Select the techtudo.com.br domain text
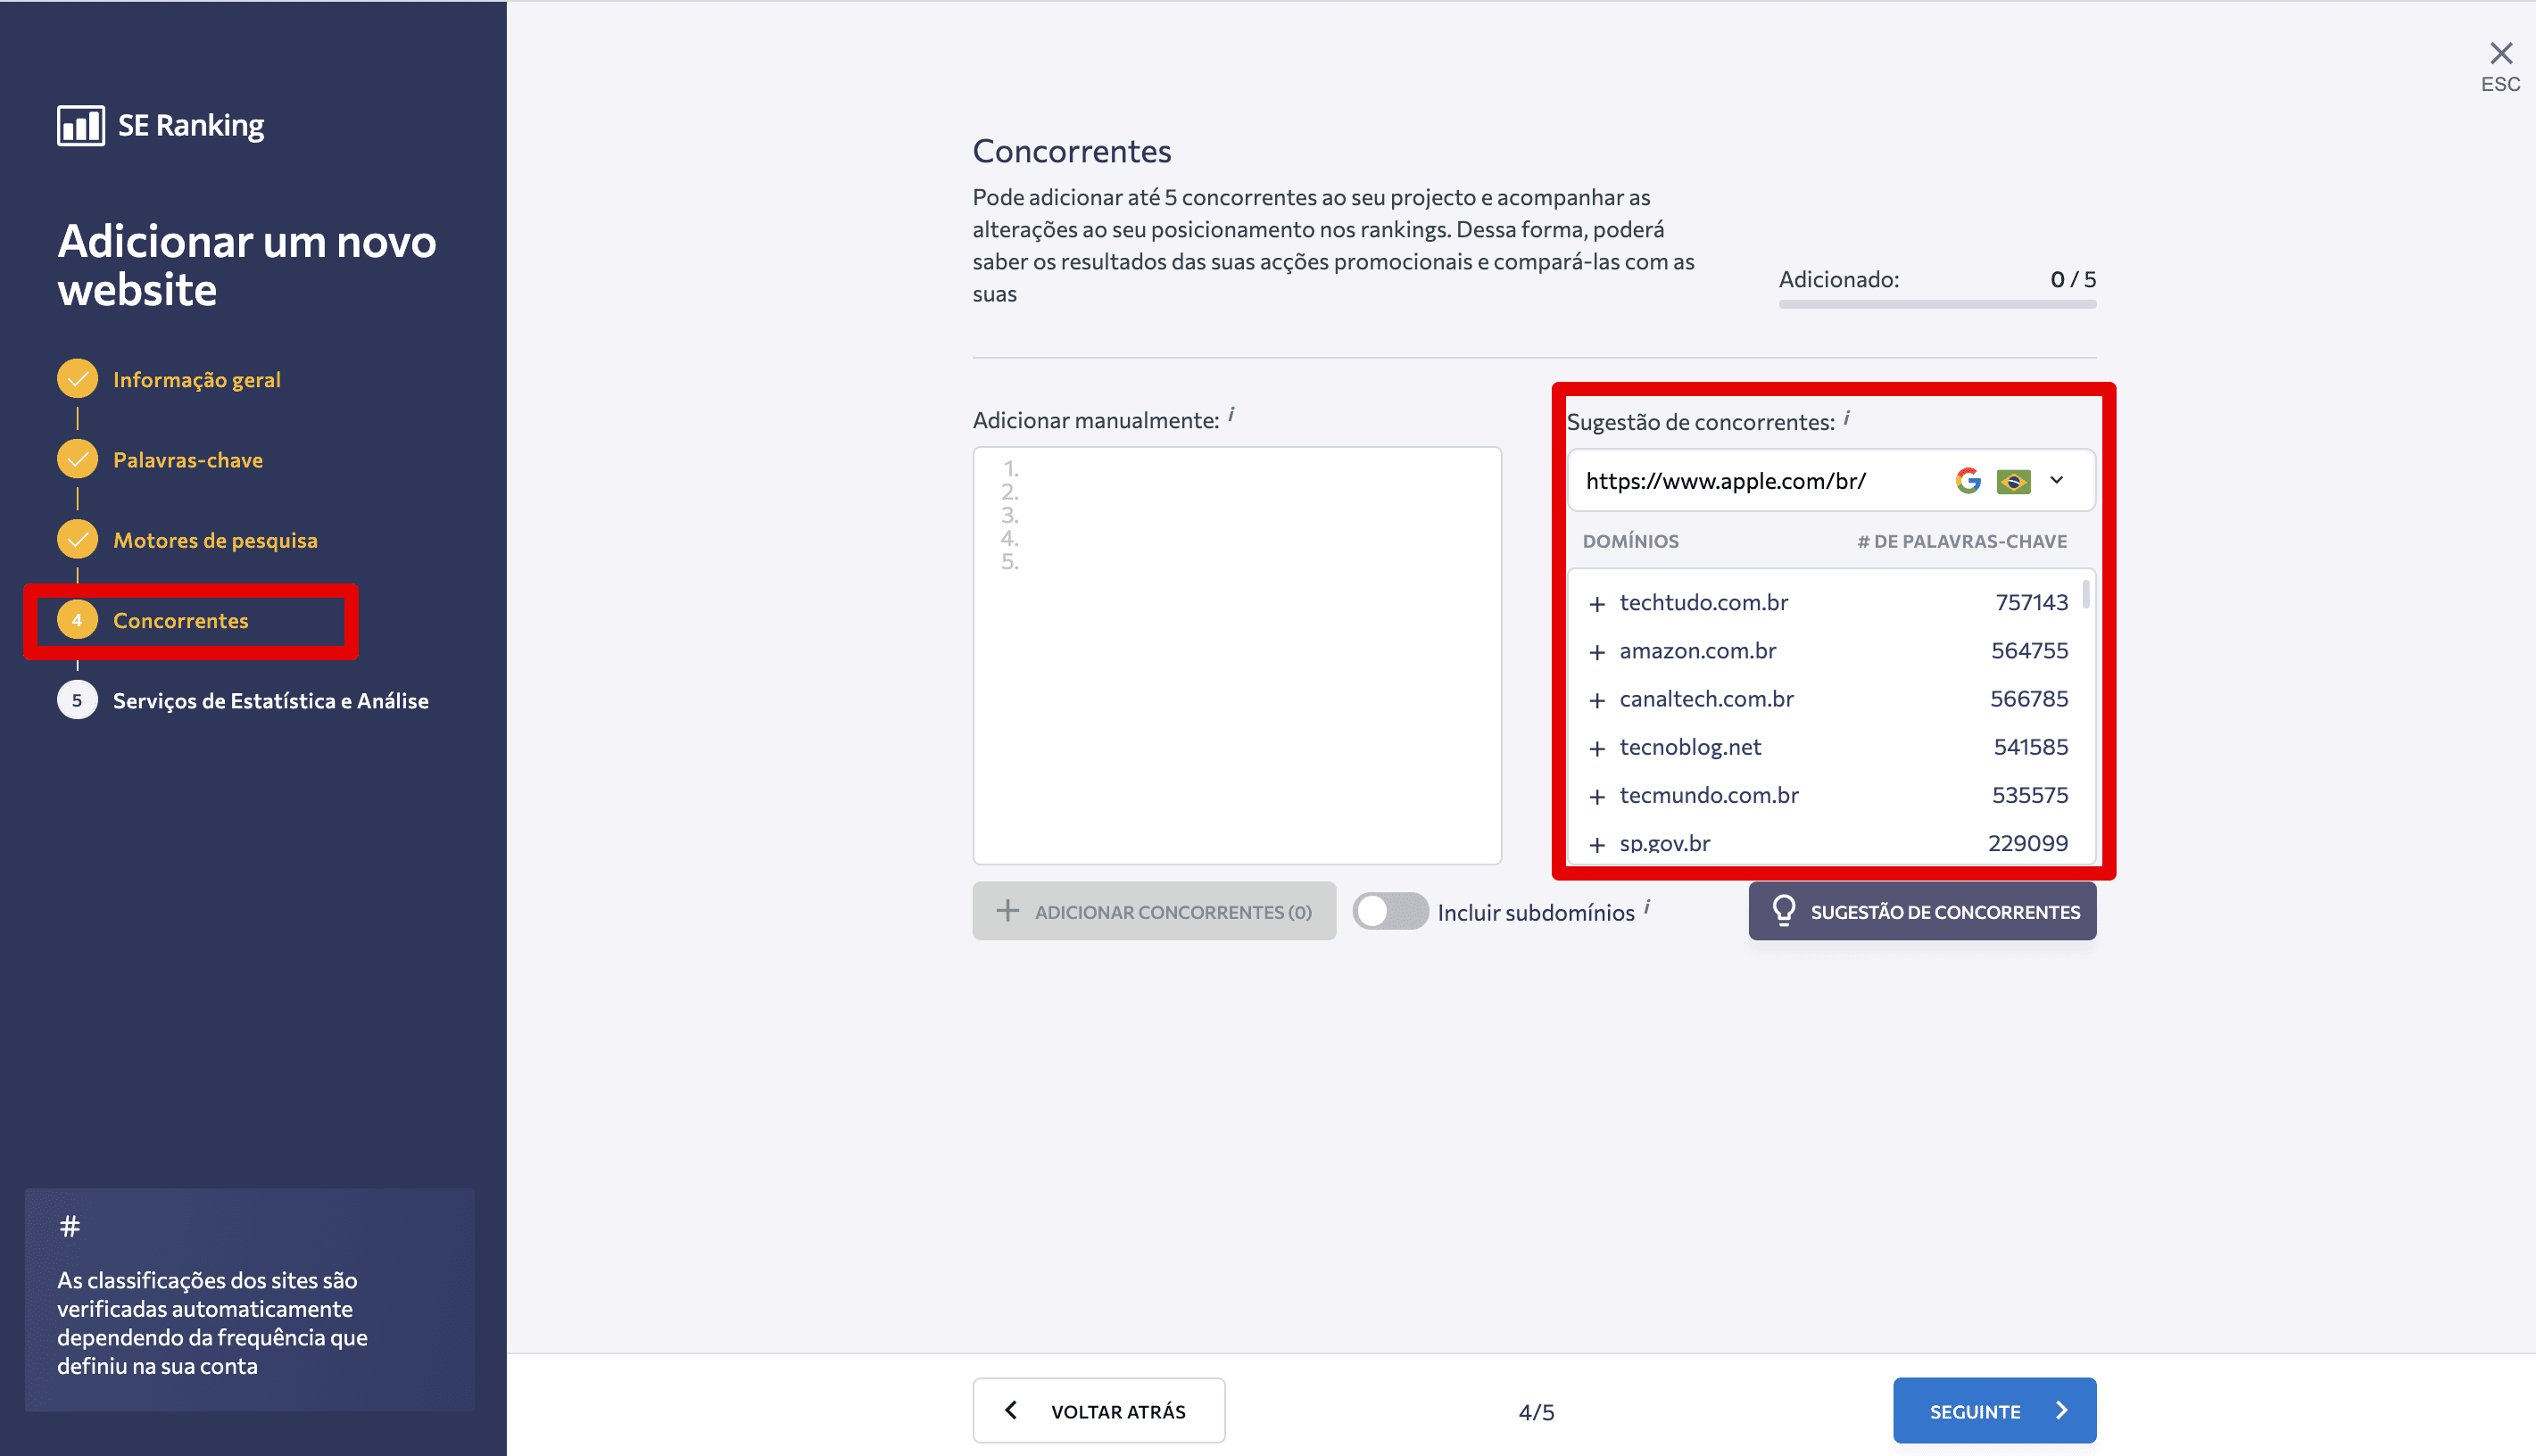This screenshot has height=1456, width=2536. click(x=1703, y=602)
